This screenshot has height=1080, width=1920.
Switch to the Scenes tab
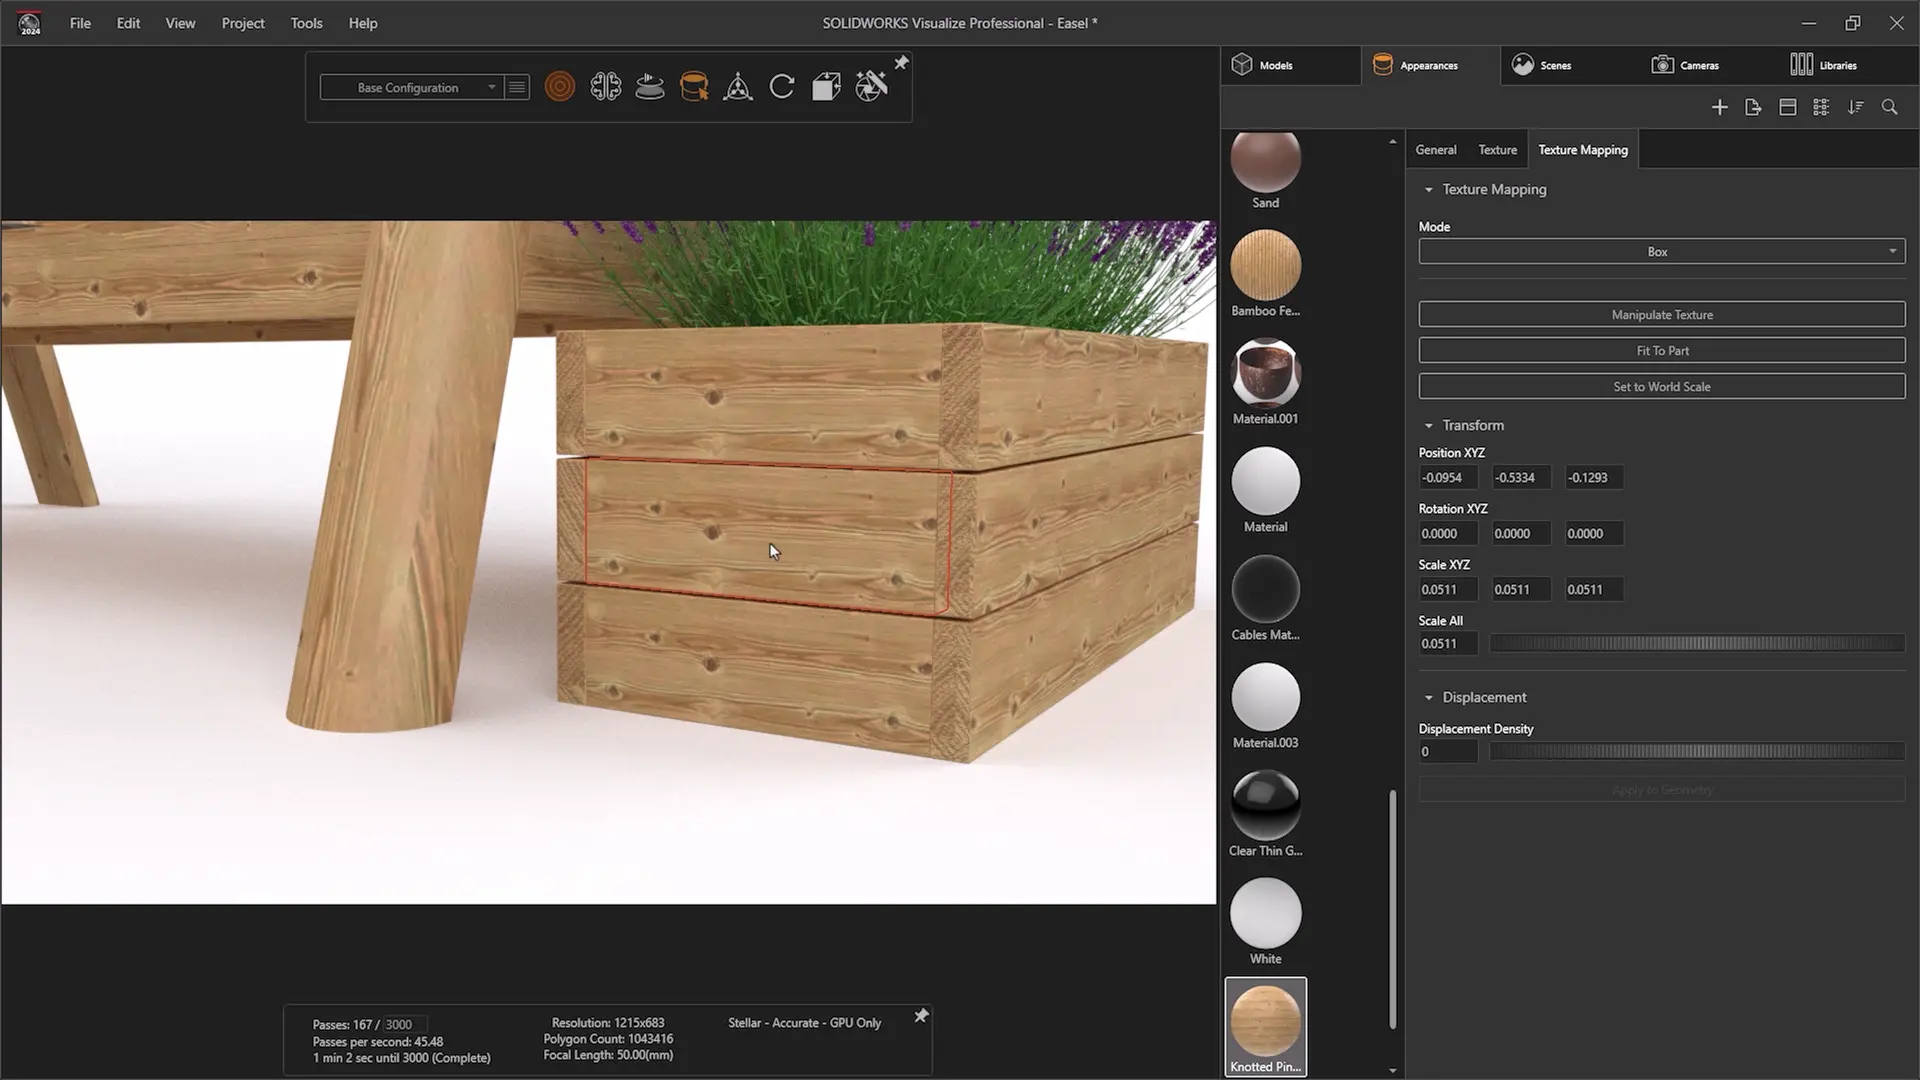(1541, 65)
